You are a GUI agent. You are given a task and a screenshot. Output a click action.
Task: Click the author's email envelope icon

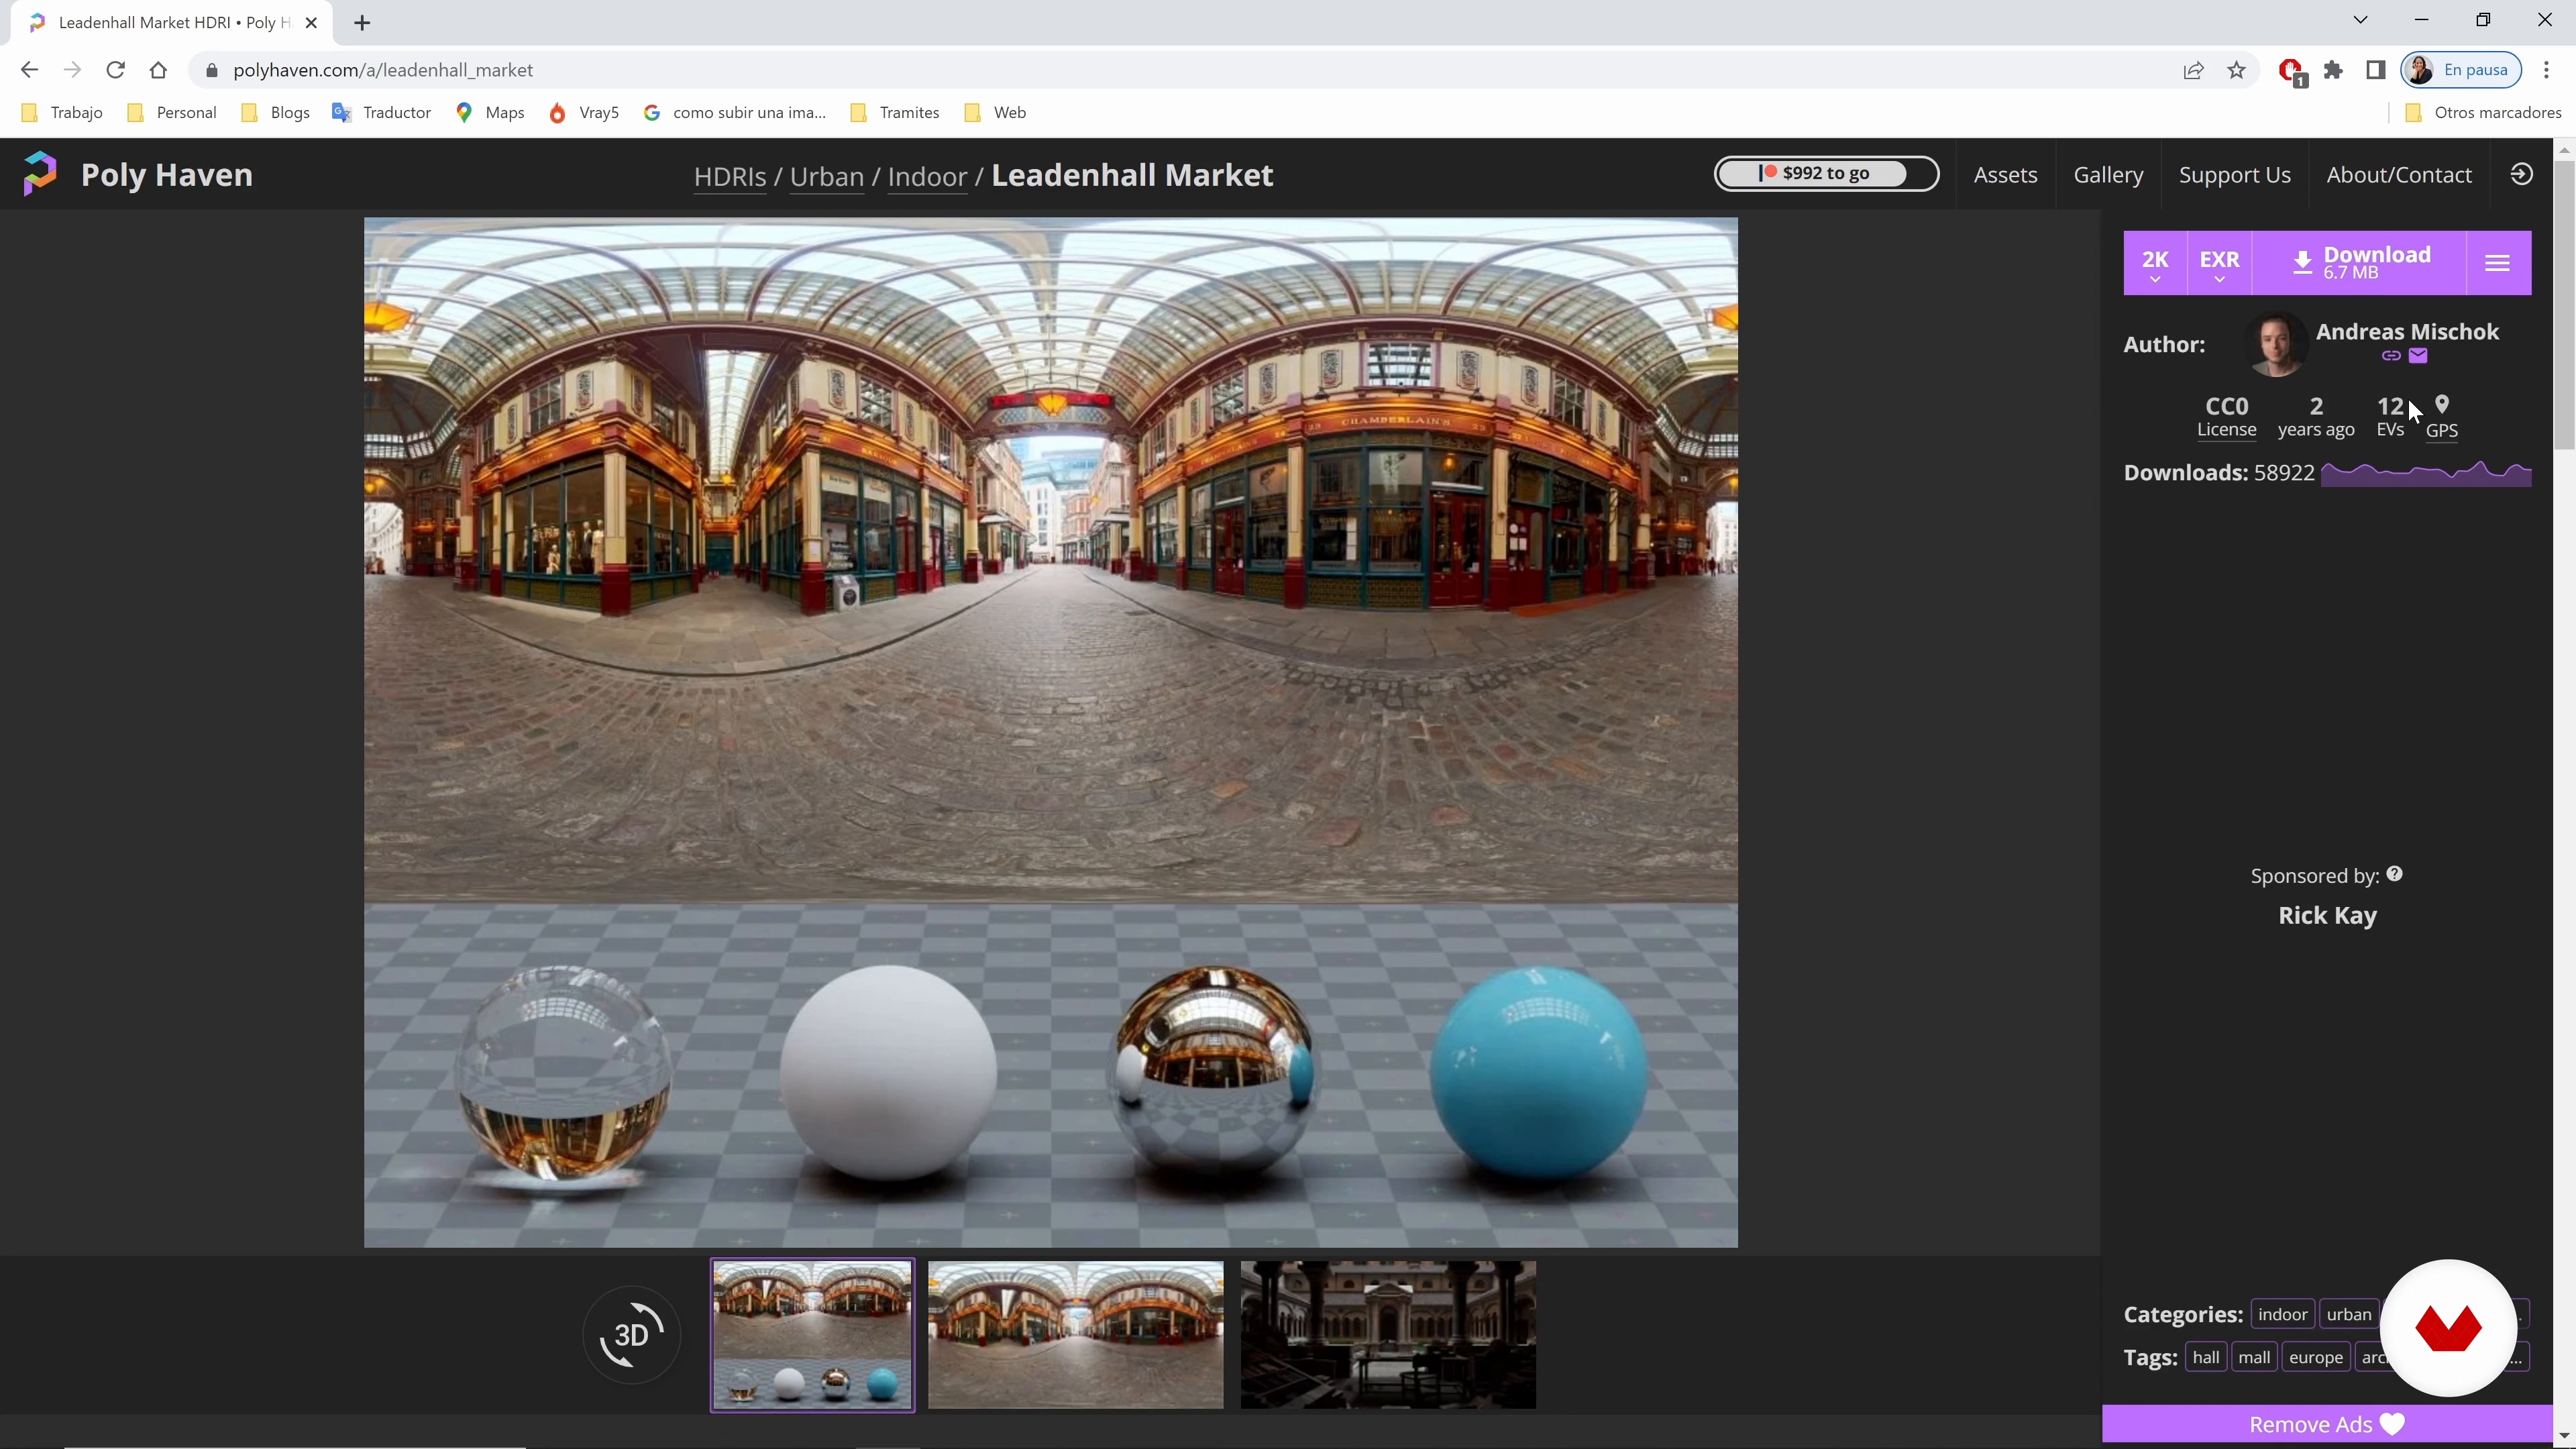[2418, 356]
